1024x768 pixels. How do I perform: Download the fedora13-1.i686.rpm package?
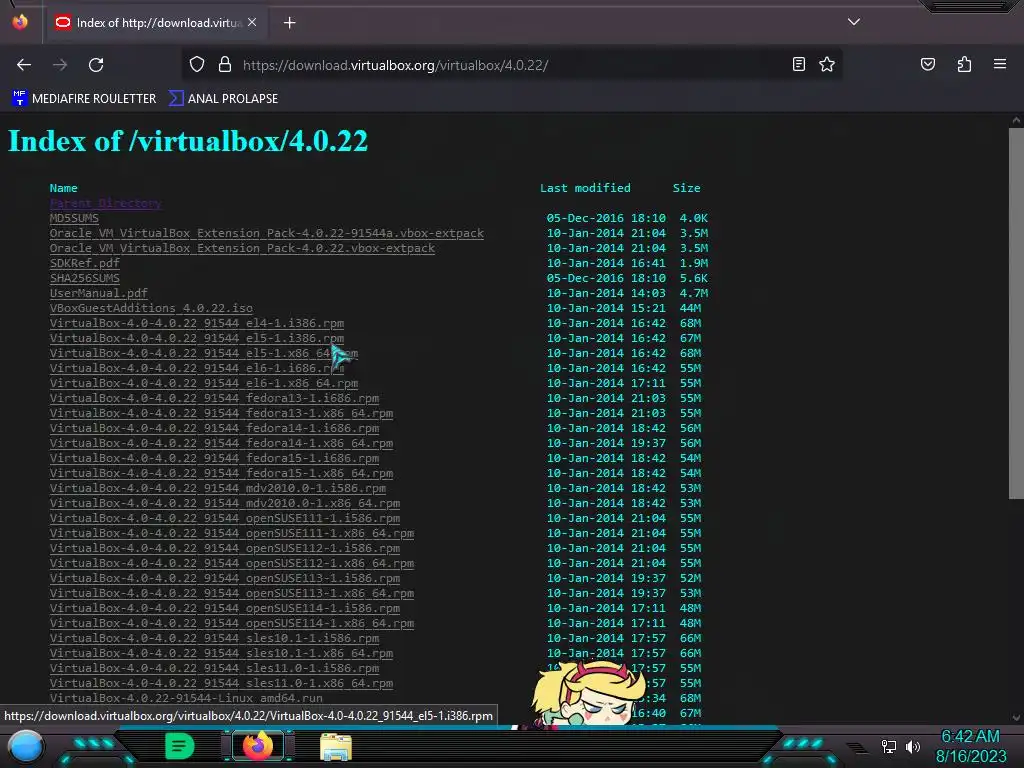214,398
